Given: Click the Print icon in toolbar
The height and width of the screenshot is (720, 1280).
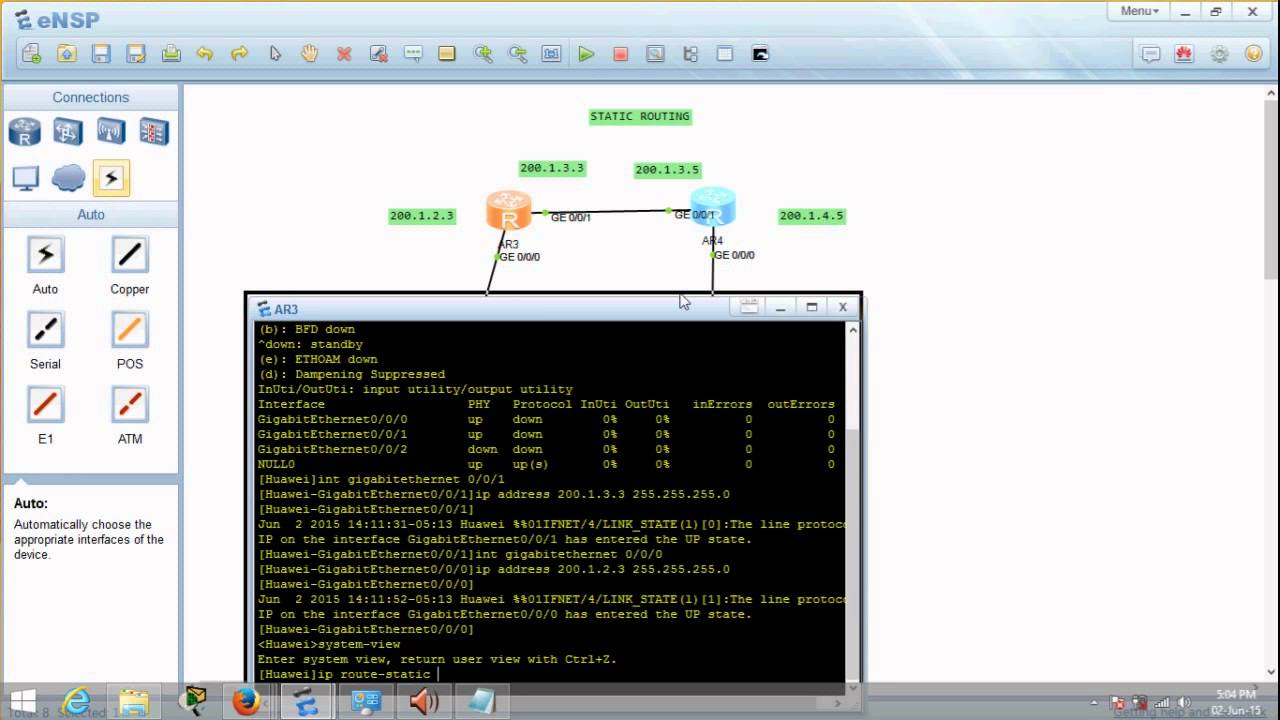Looking at the screenshot, I should point(171,54).
